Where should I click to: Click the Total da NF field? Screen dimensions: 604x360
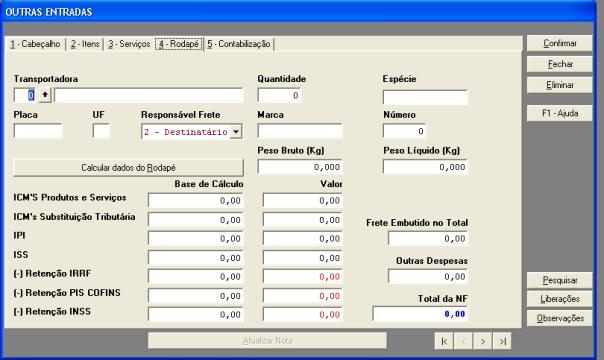[x=420, y=314]
